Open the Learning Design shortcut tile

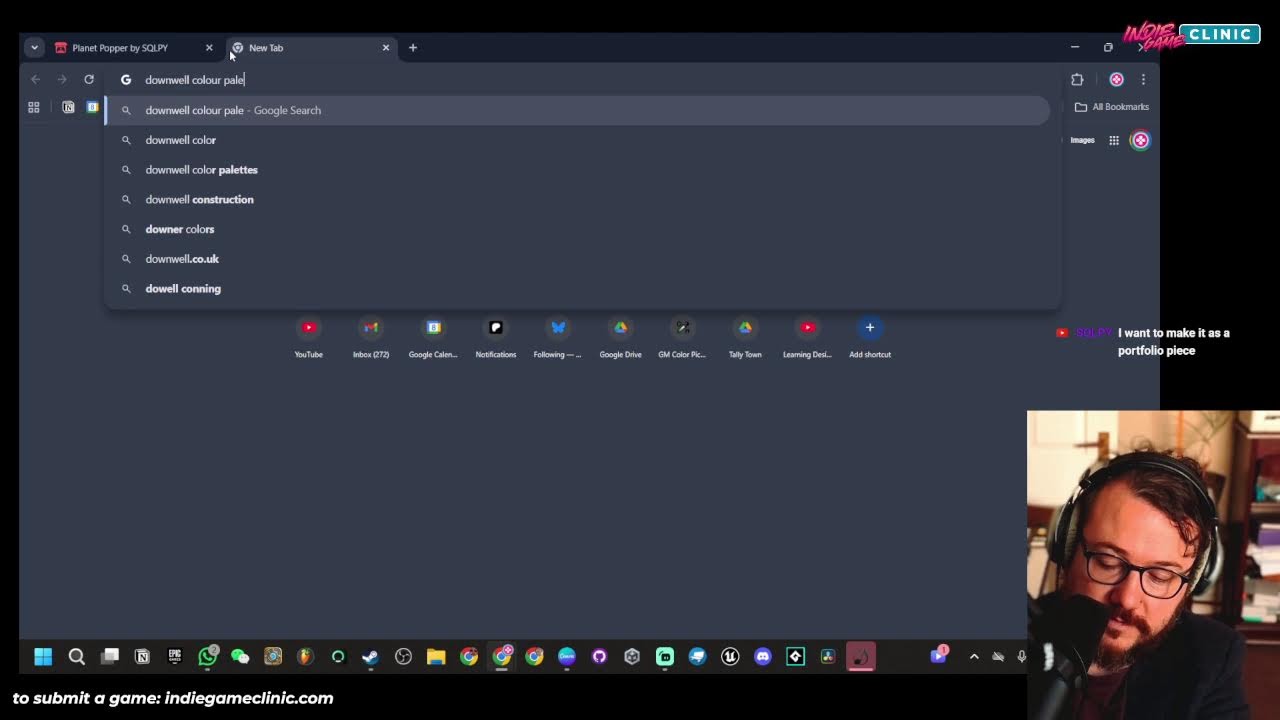click(x=807, y=337)
